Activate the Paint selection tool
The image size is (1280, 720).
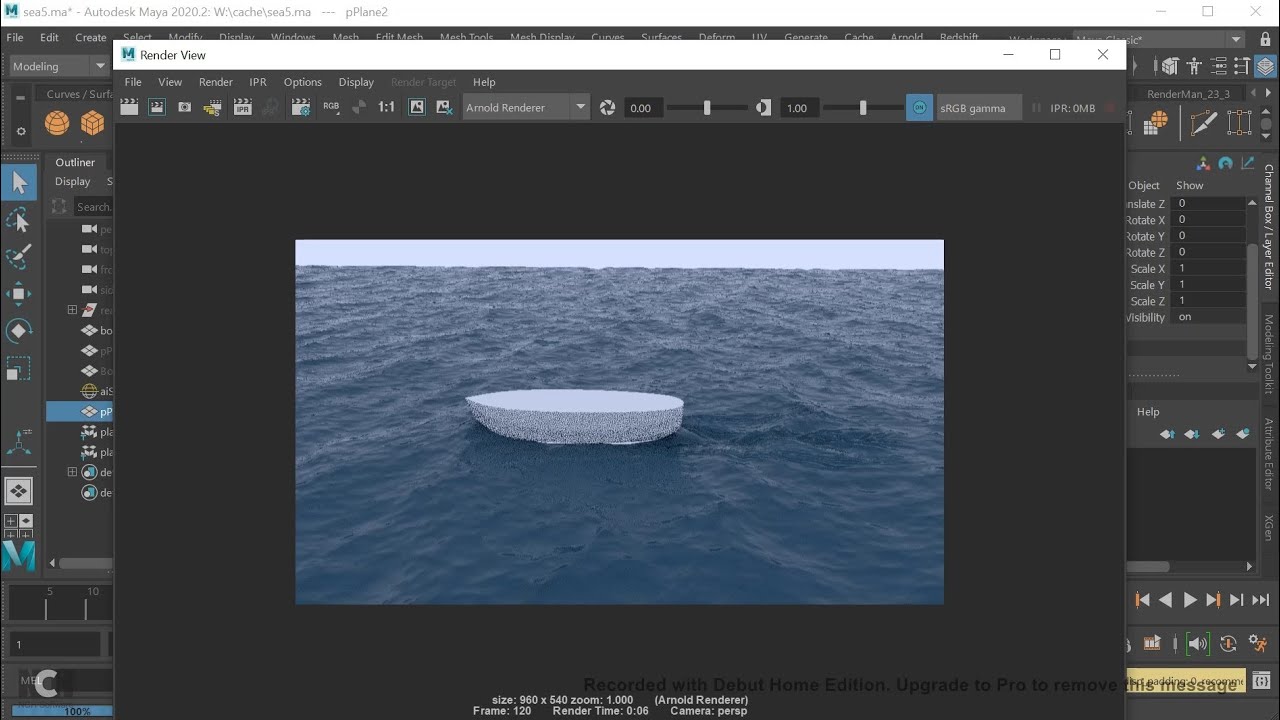point(19,257)
